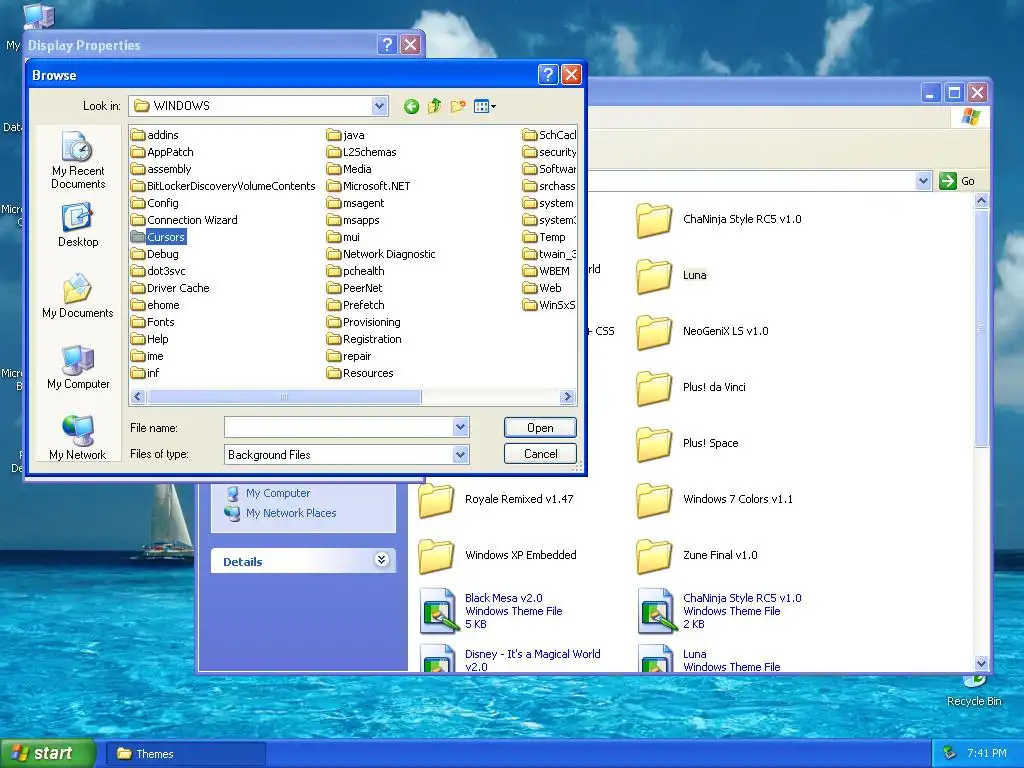1024x768 pixels.
Task: Expand Files of type Background Files dropdown
Action: [x=460, y=455]
